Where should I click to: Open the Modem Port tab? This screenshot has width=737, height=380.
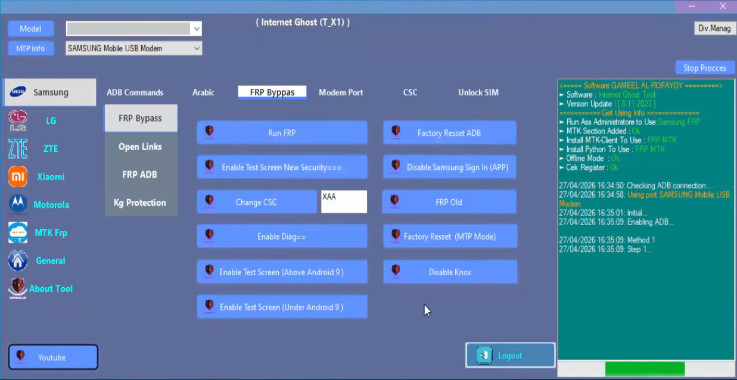(341, 93)
